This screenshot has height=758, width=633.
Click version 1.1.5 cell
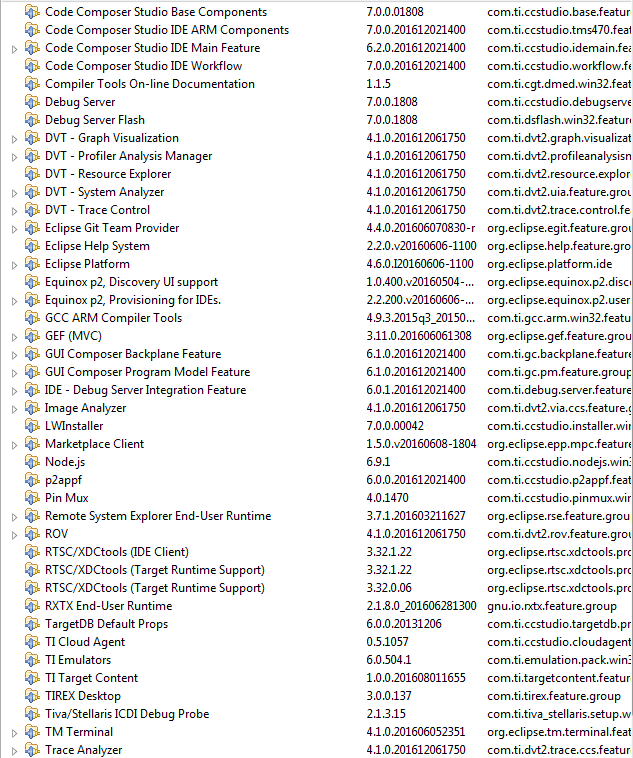click(378, 84)
